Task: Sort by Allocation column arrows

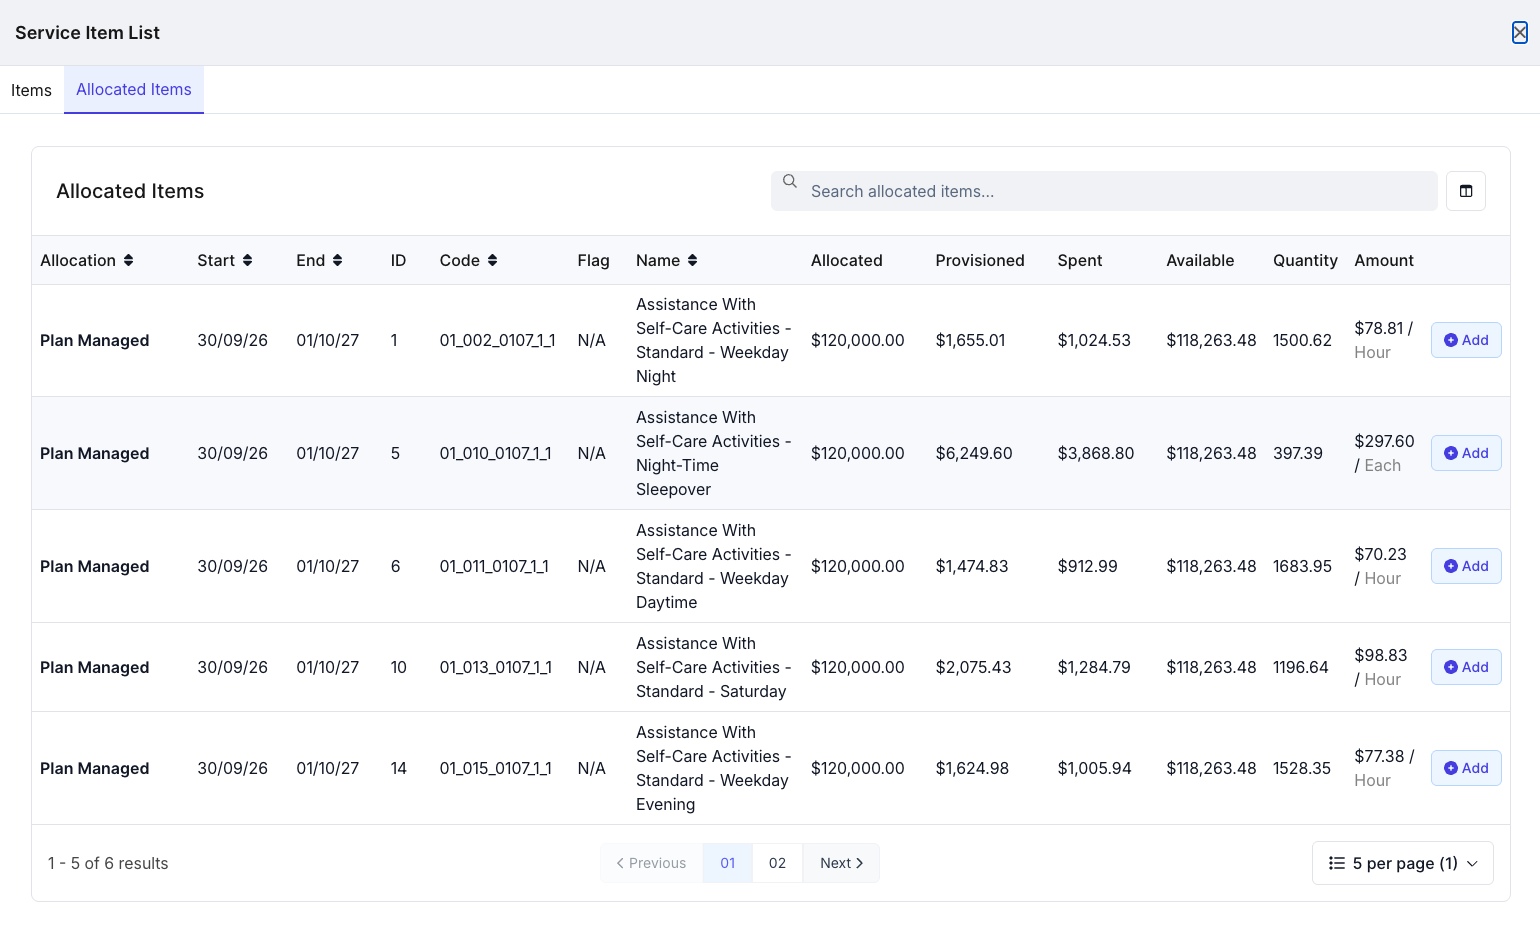Action: coord(128,260)
